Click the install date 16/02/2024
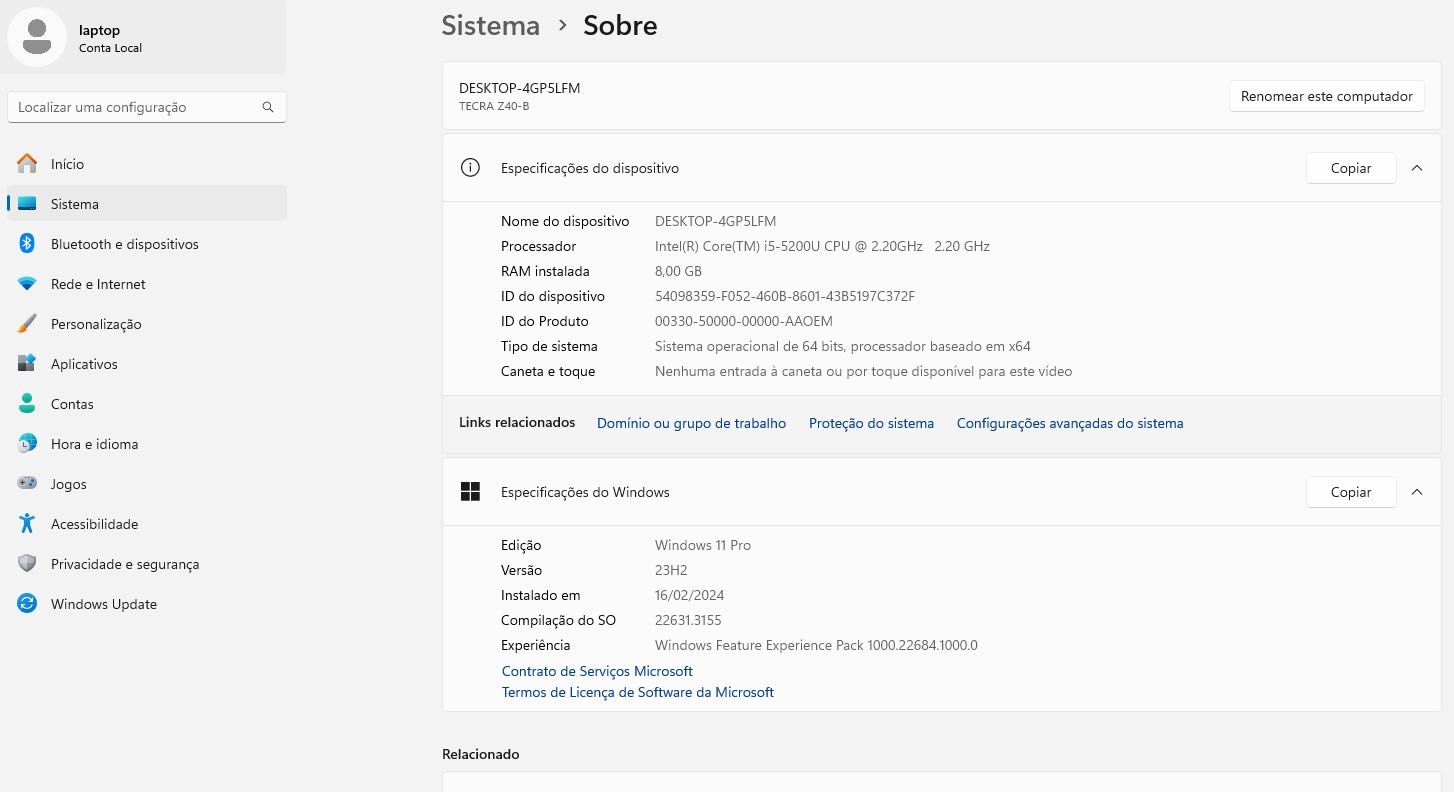The height and width of the screenshot is (792, 1454). [689, 595]
